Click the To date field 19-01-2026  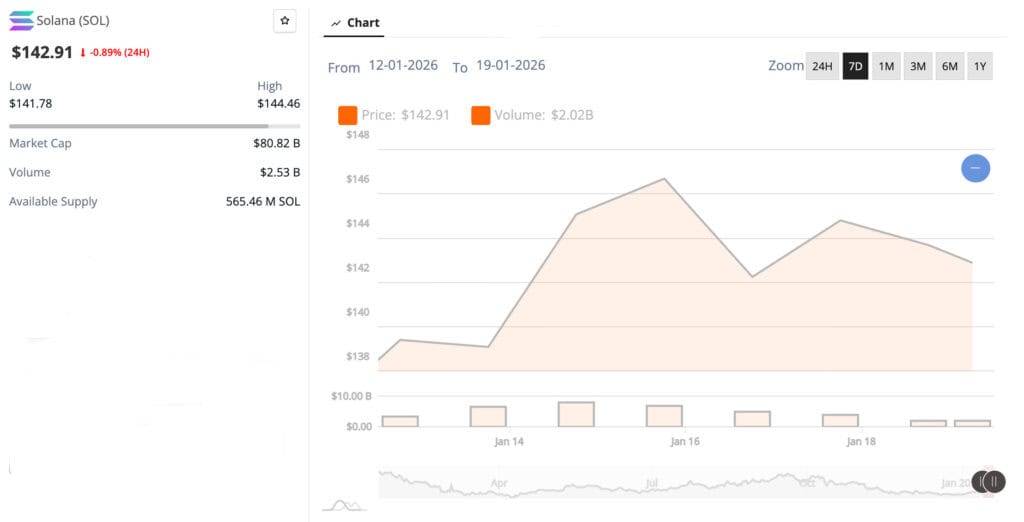click(510, 66)
